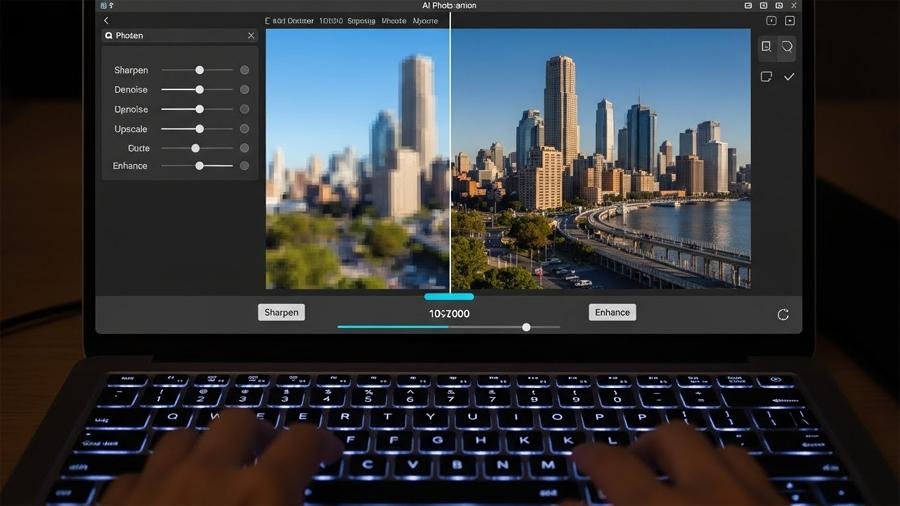Toggle the round switch next to Denoise
This screenshot has width=900, height=506.
pyautogui.click(x=245, y=89)
